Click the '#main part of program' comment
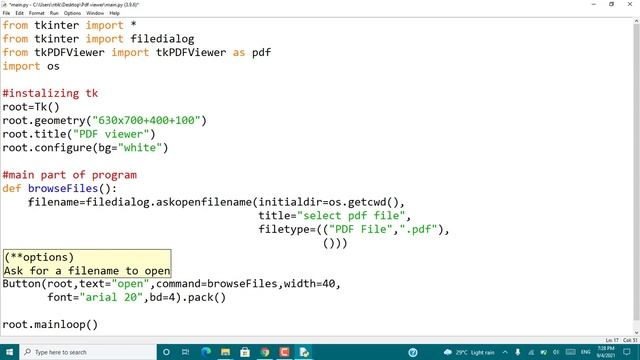Image resolution: width=640 pixels, height=360 pixels. coord(69,175)
